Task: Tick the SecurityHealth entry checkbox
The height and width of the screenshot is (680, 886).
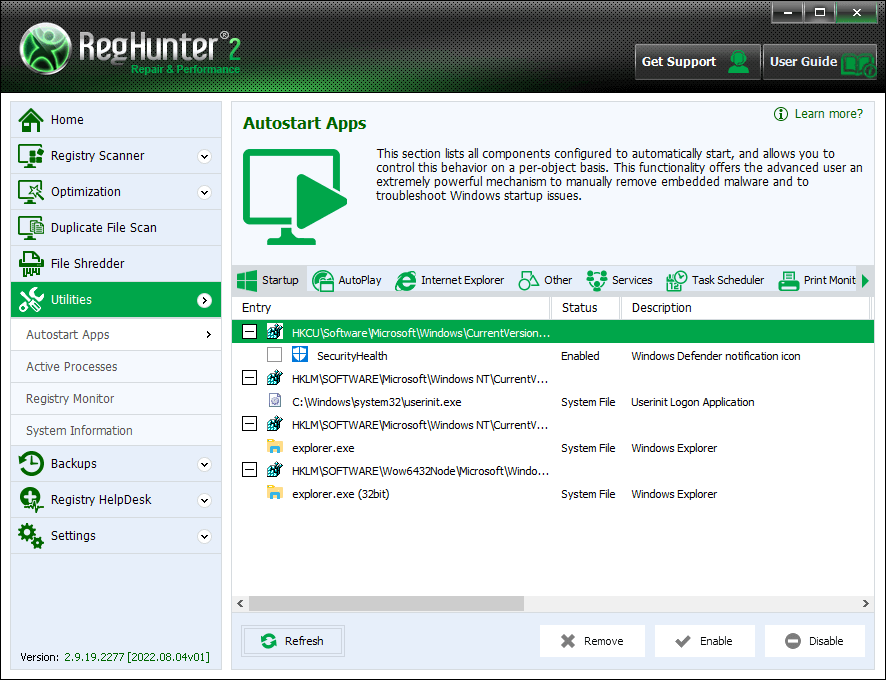Action: point(274,355)
